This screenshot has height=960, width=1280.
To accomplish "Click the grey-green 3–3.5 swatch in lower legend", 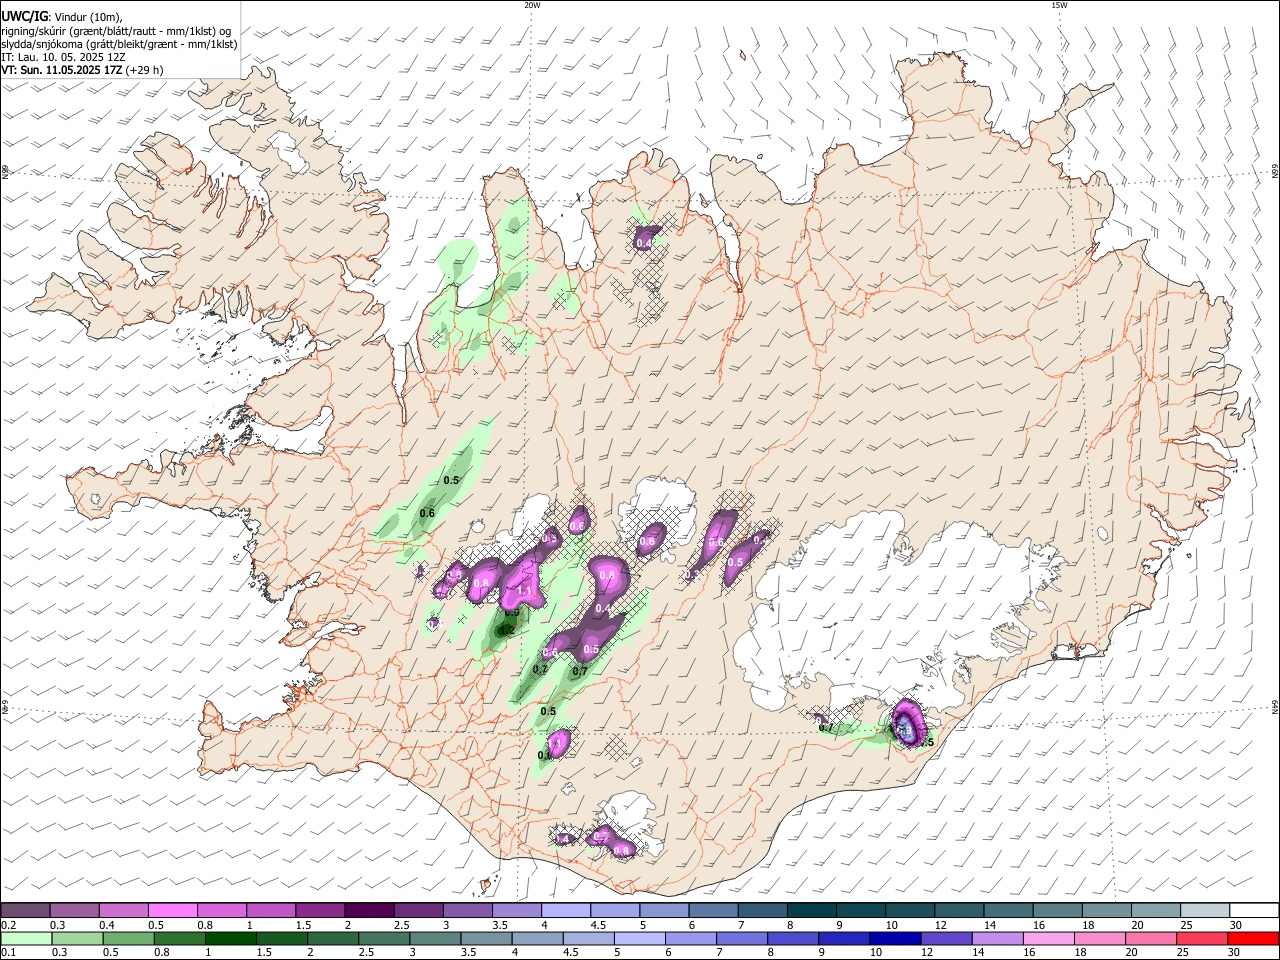I will tap(436, 938).
